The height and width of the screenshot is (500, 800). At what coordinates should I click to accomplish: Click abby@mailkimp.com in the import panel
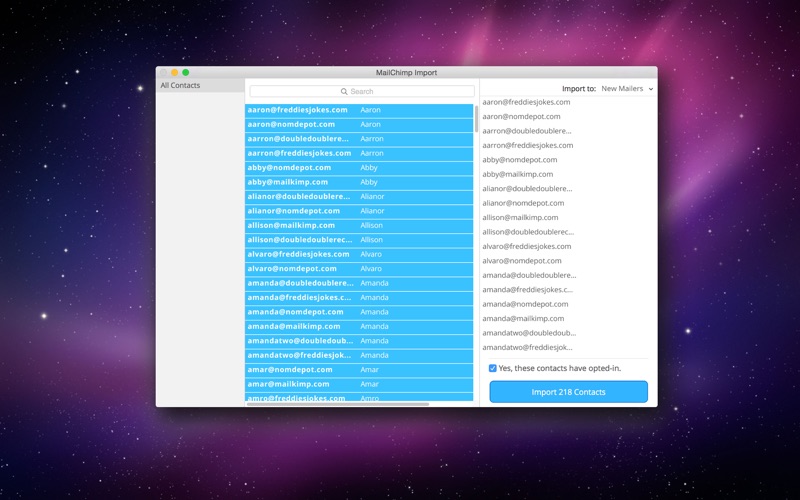518,174
